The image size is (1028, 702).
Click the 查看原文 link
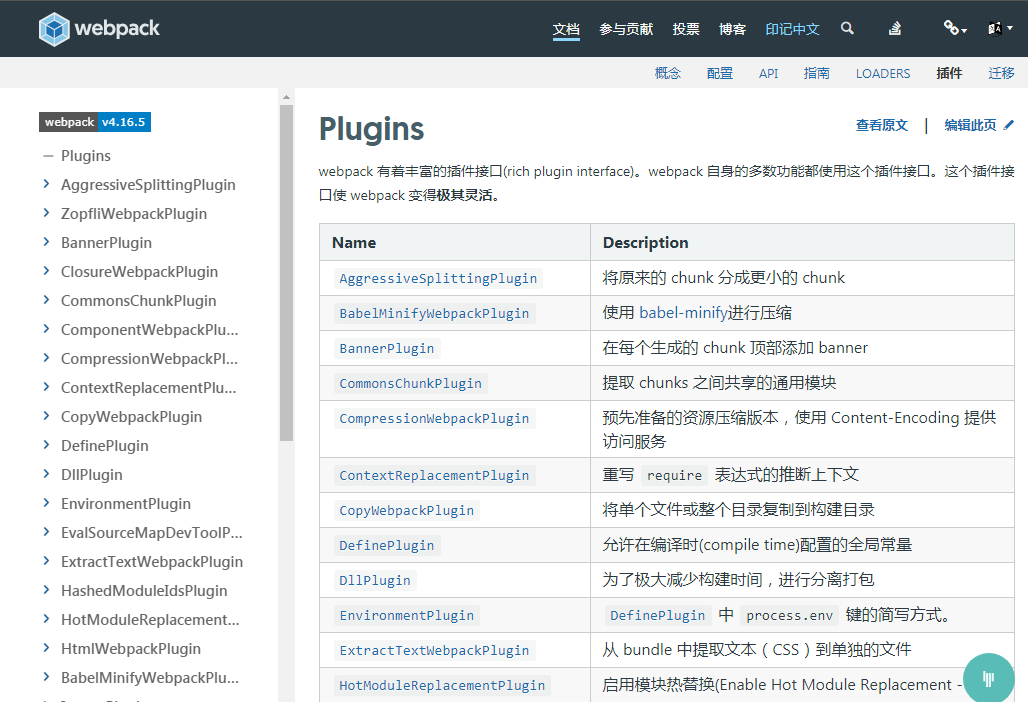coord(881,125)
